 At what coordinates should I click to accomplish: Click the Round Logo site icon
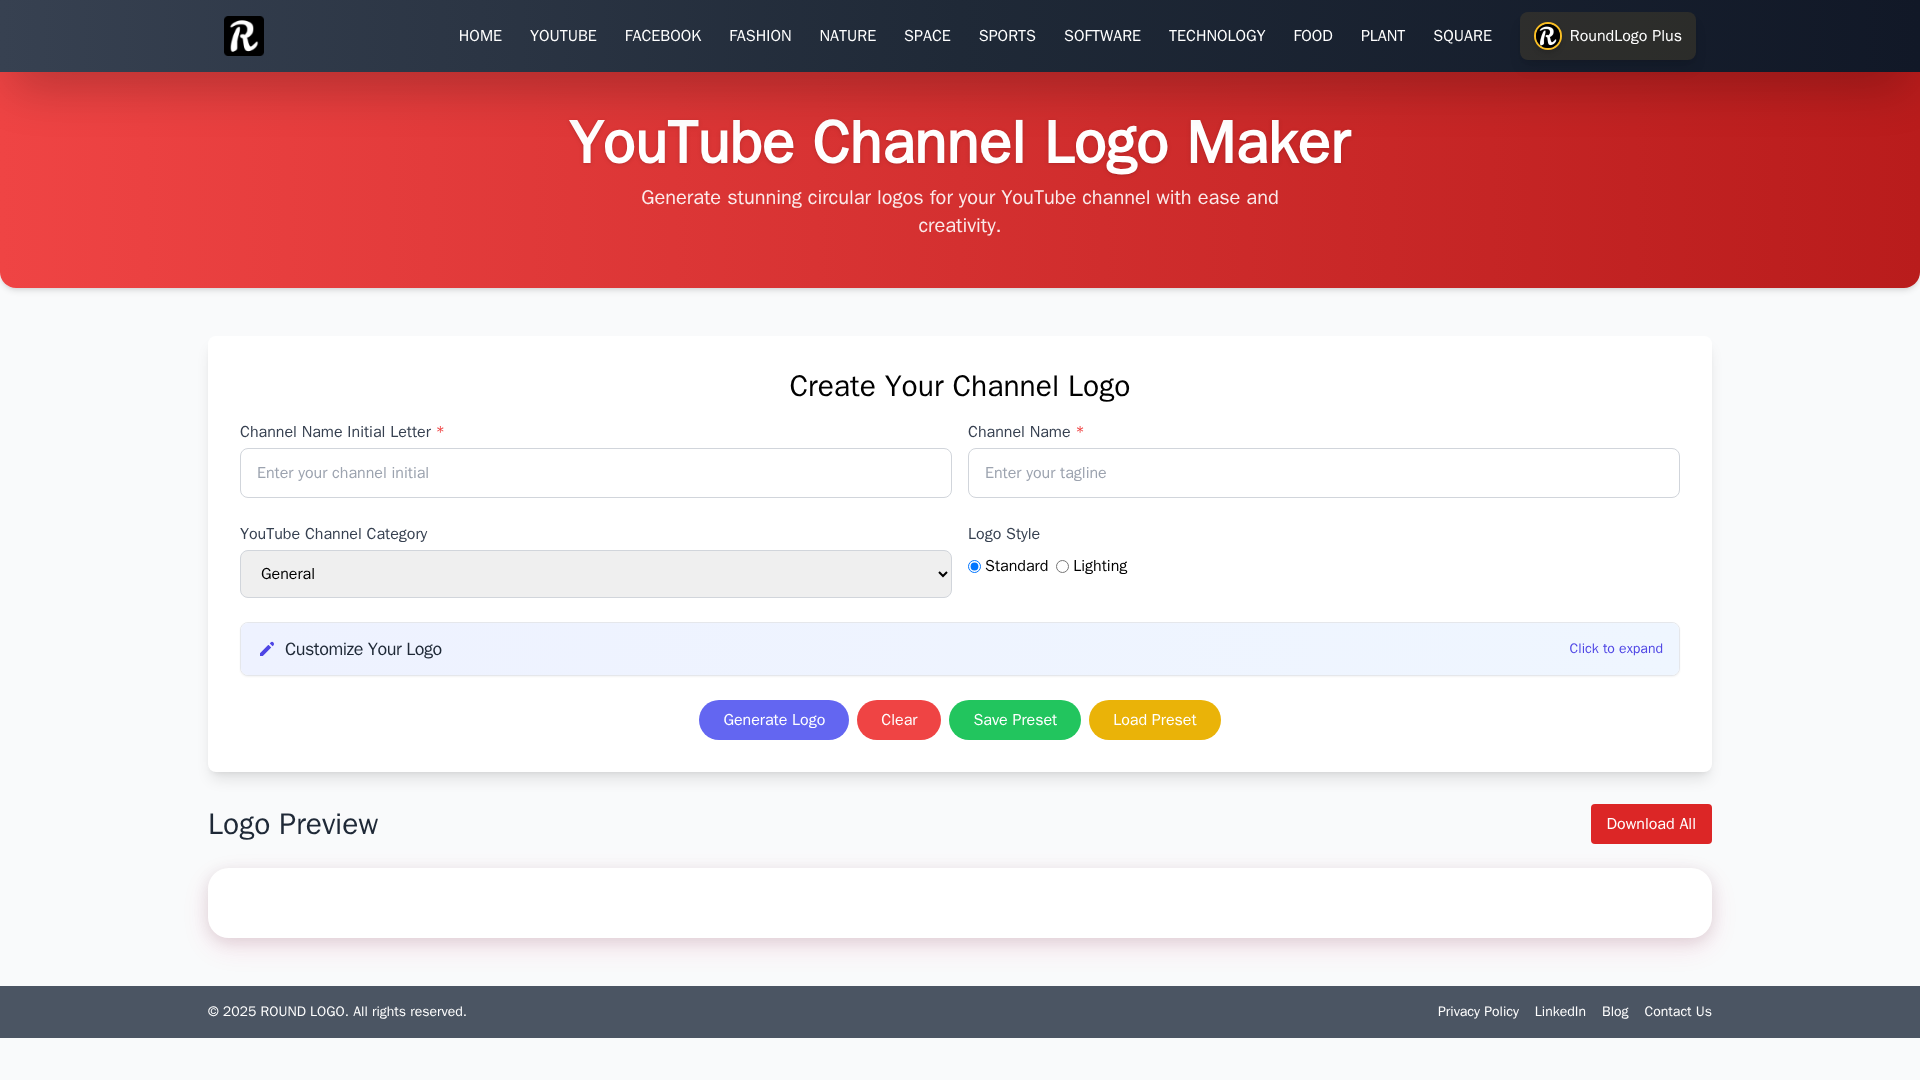[x=243, y=36]
